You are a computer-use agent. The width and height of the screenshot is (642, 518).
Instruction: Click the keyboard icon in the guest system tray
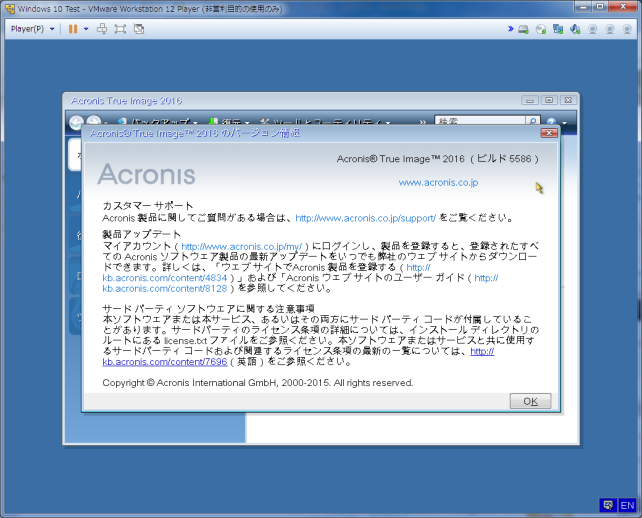[608, 505]
